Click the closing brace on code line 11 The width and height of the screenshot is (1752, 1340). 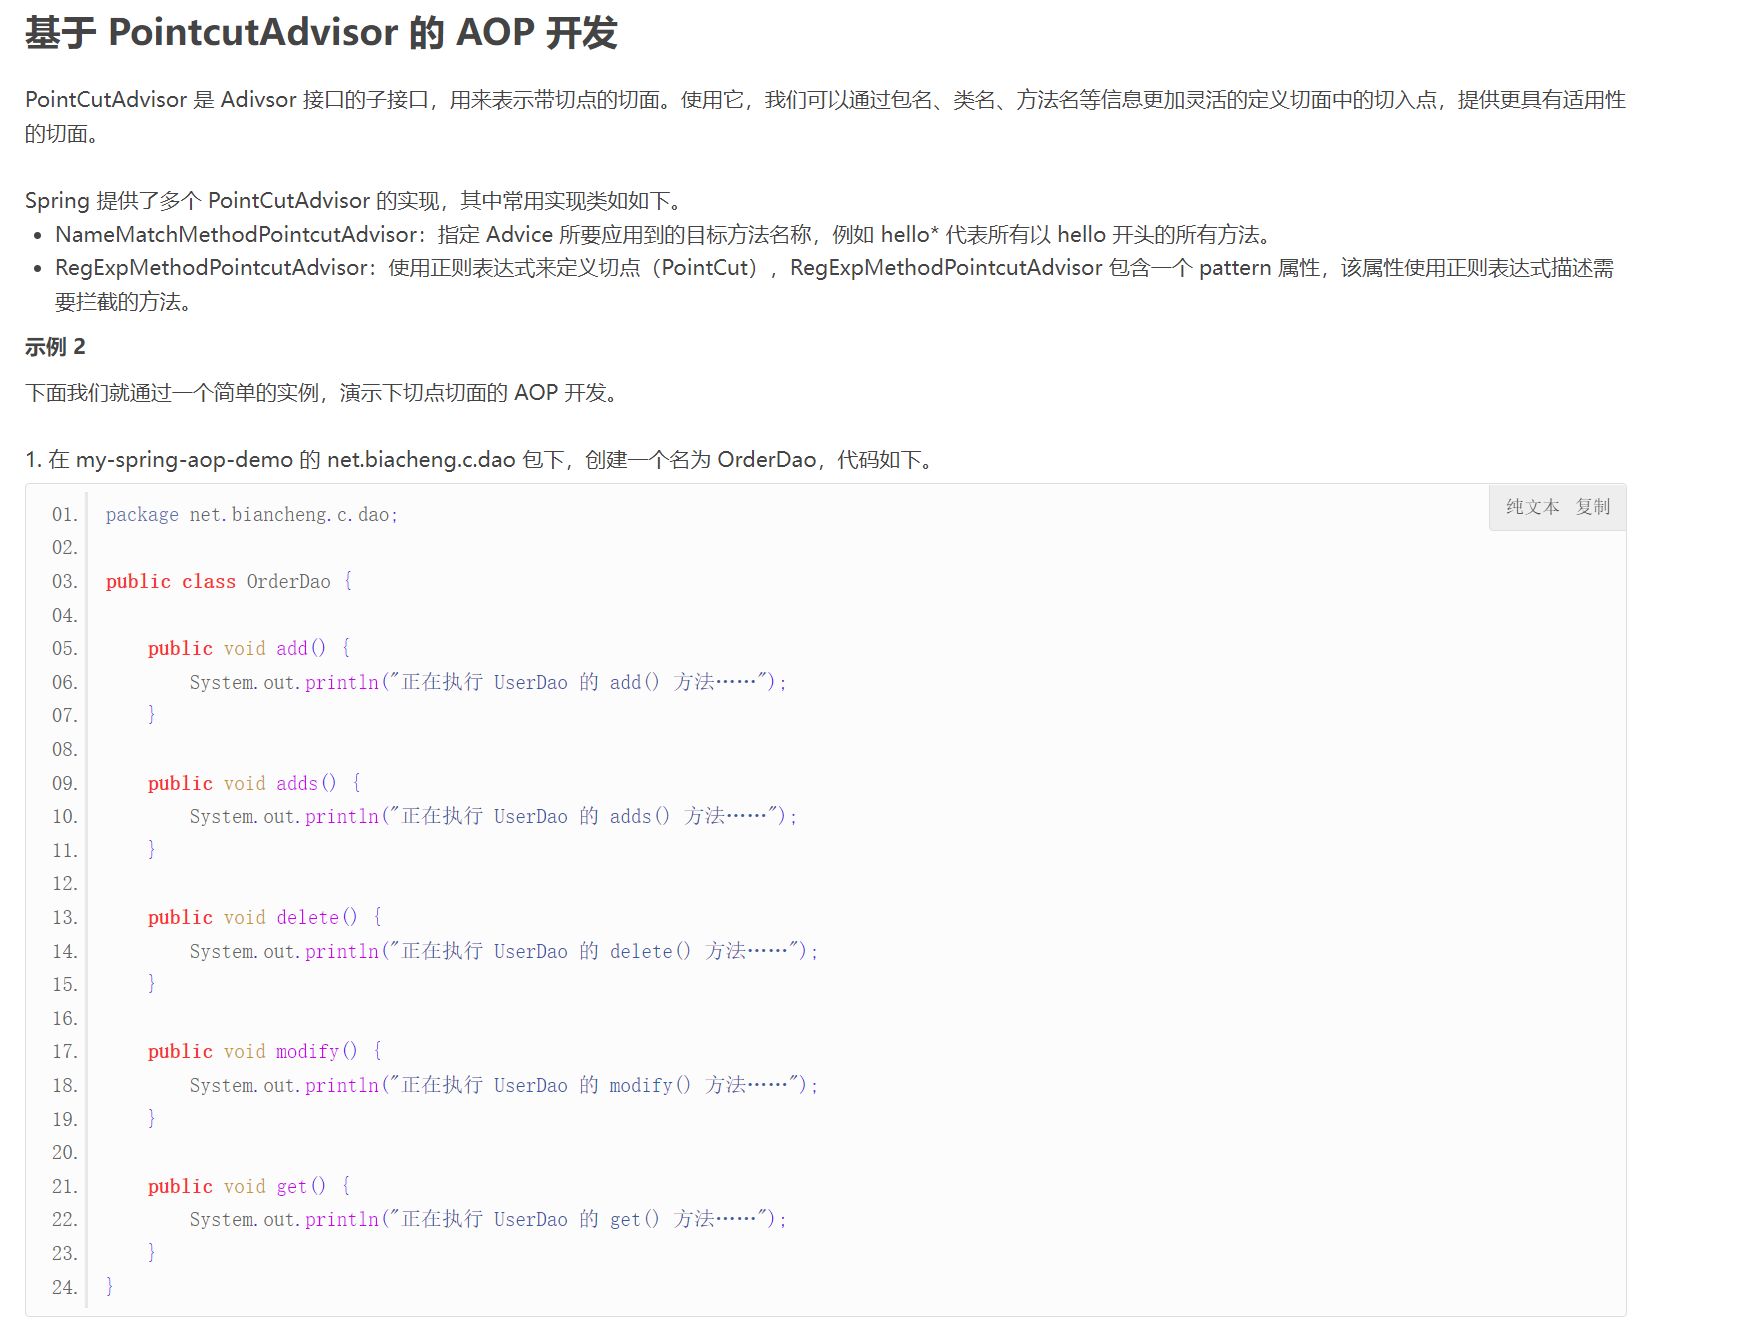coord(152,850)
